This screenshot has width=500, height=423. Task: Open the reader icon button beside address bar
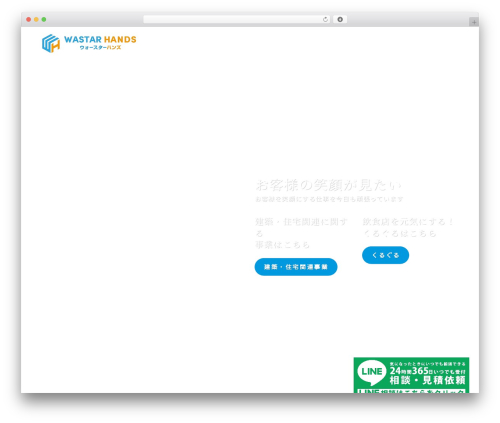340,20
